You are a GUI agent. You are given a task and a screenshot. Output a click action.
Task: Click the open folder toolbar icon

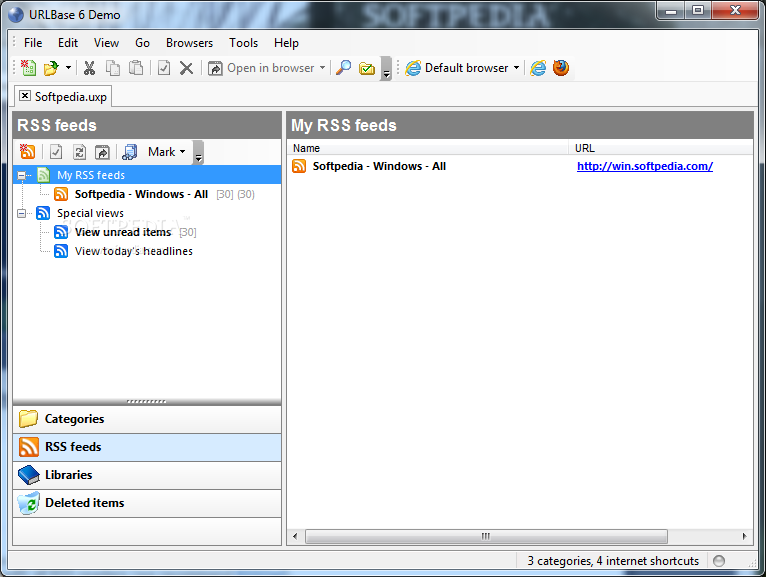tap(51, 68)
